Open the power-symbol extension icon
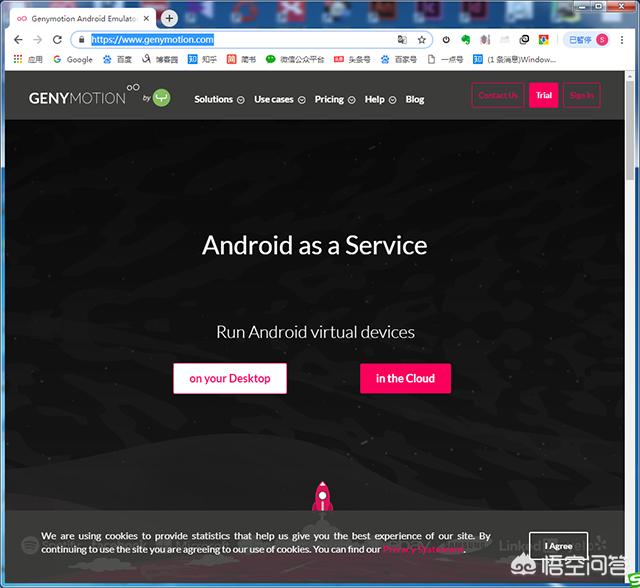 (446, 40)
